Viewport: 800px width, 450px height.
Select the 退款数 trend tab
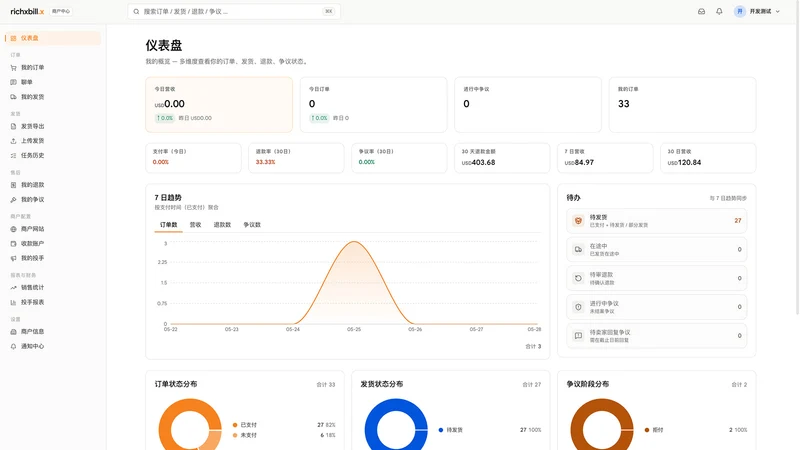[x=222, y=224]
